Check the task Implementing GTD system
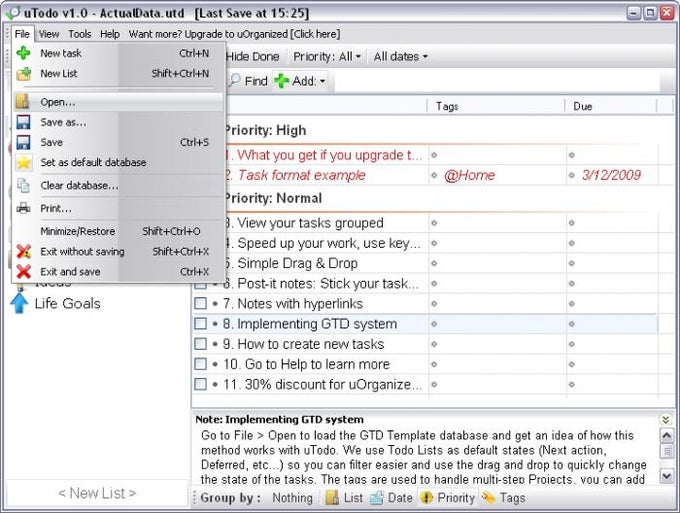This screenshot has height=513, width=680. point(200,323)
